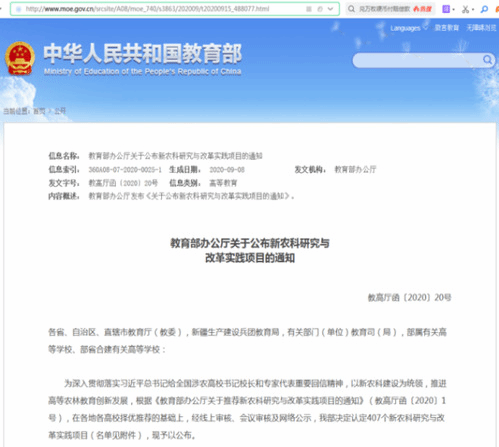The height and width of the screenshot is (447, 499).
Task: Click the 内容概述 summary text line
Action: (x=191, y=196)
